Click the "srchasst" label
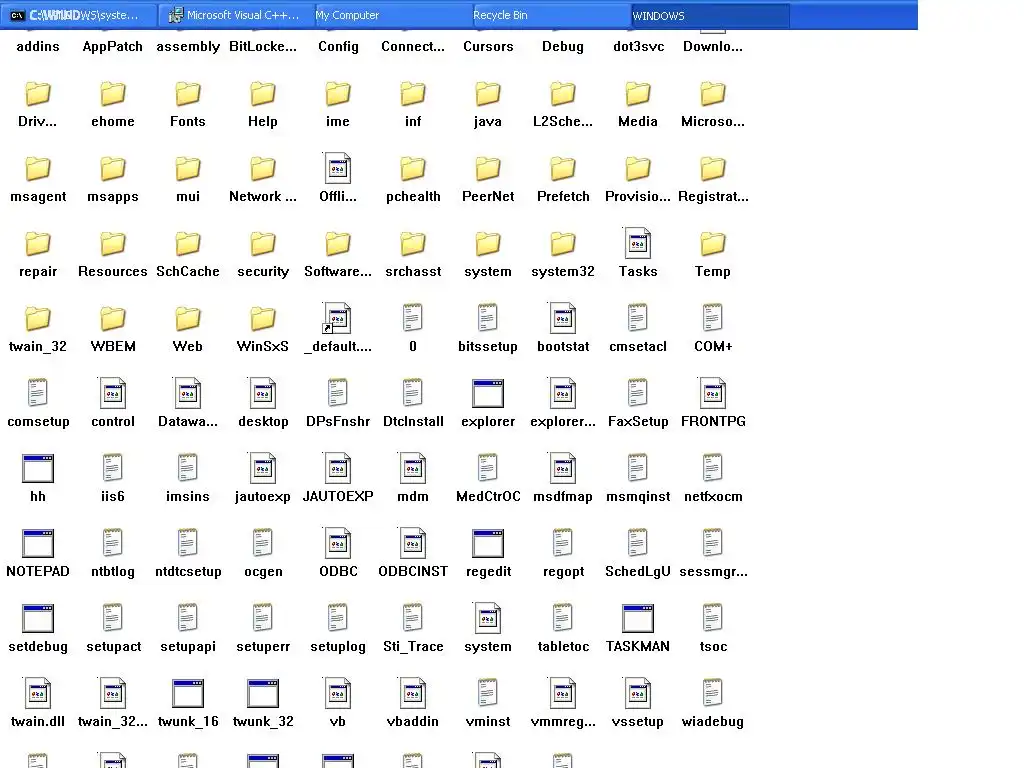This screenshot has width=1024, height=768. [x=413, y=272]
